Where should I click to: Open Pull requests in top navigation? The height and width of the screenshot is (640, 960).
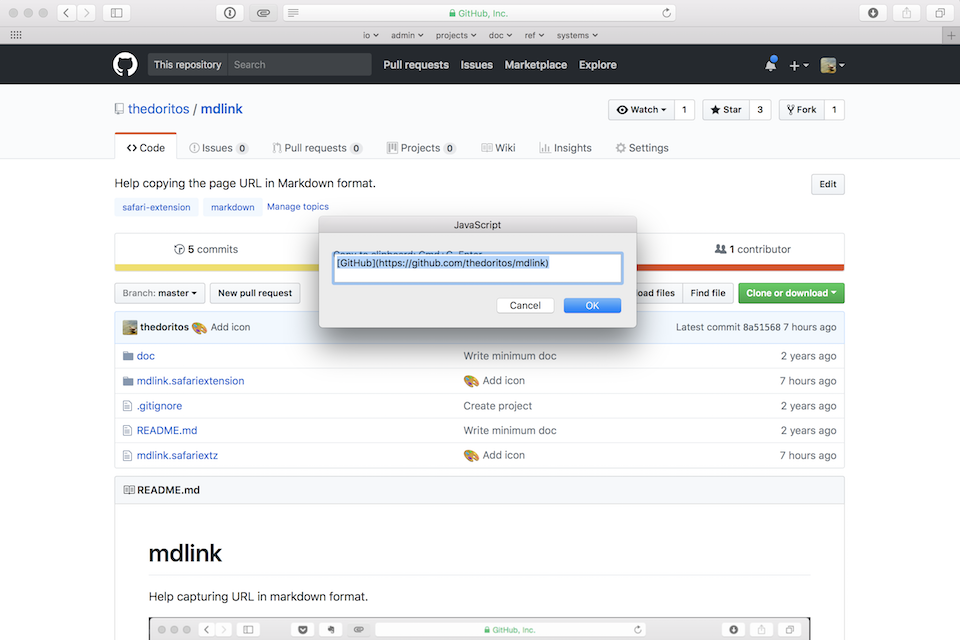coord(416,65)
